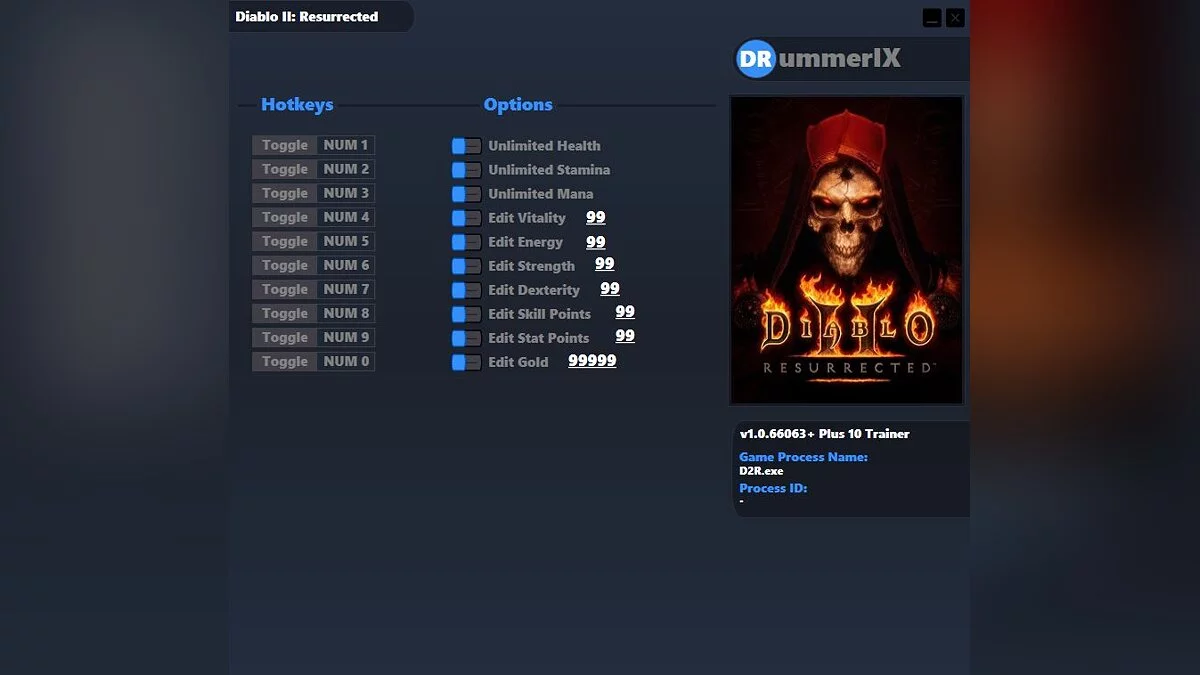
Task: Switch on Edit Strength option
Action: [466, 266]
